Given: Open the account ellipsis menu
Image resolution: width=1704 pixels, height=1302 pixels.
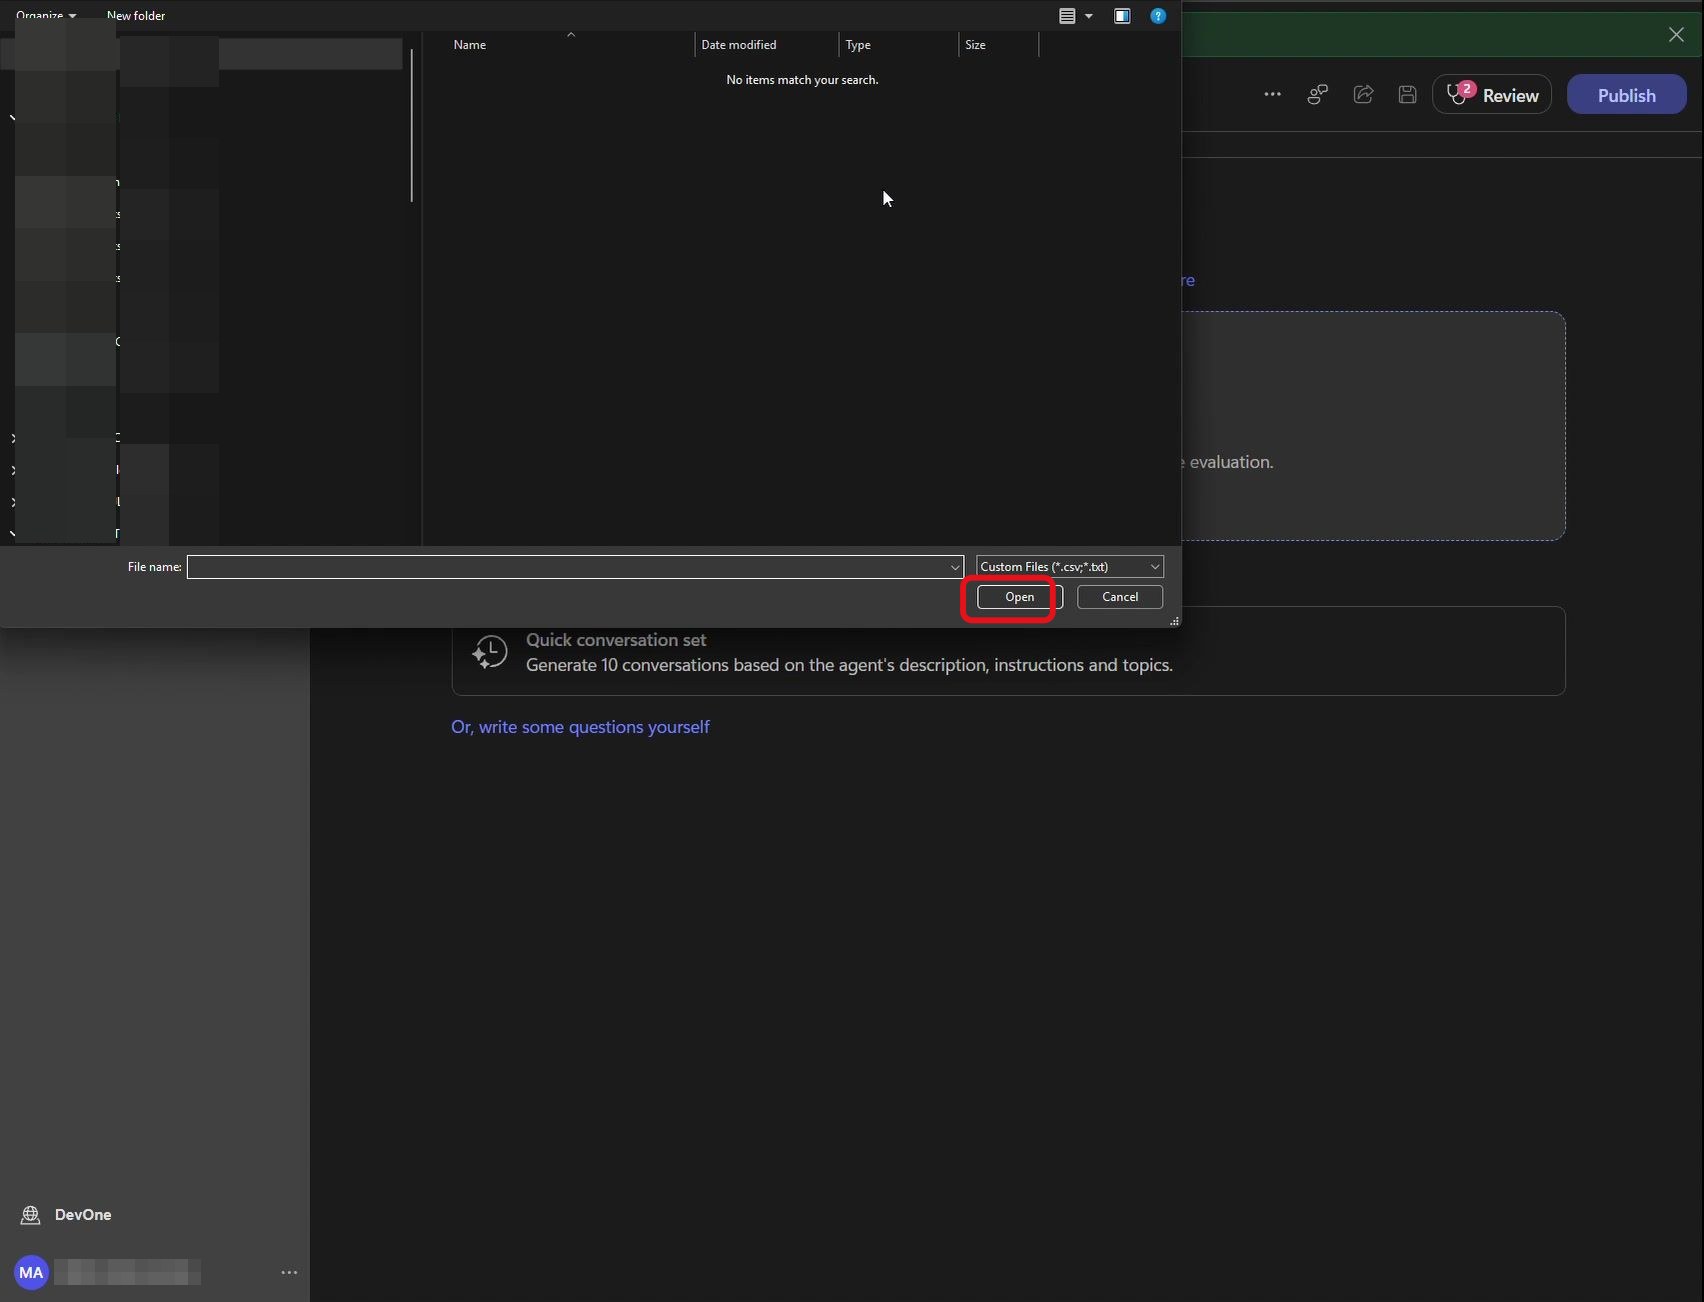Looking at the screenshot, I should point(289,1273).
